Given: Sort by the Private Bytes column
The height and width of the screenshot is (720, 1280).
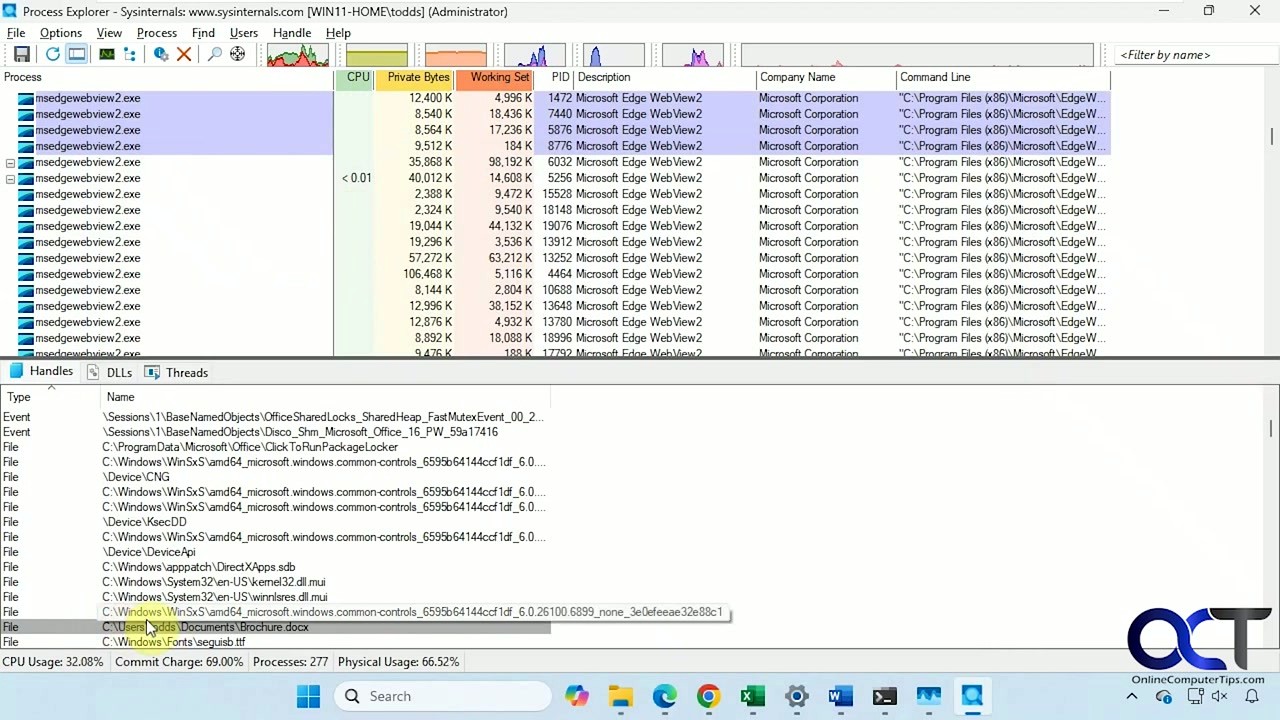Looking at the screenshot, I should click(418, 77).
